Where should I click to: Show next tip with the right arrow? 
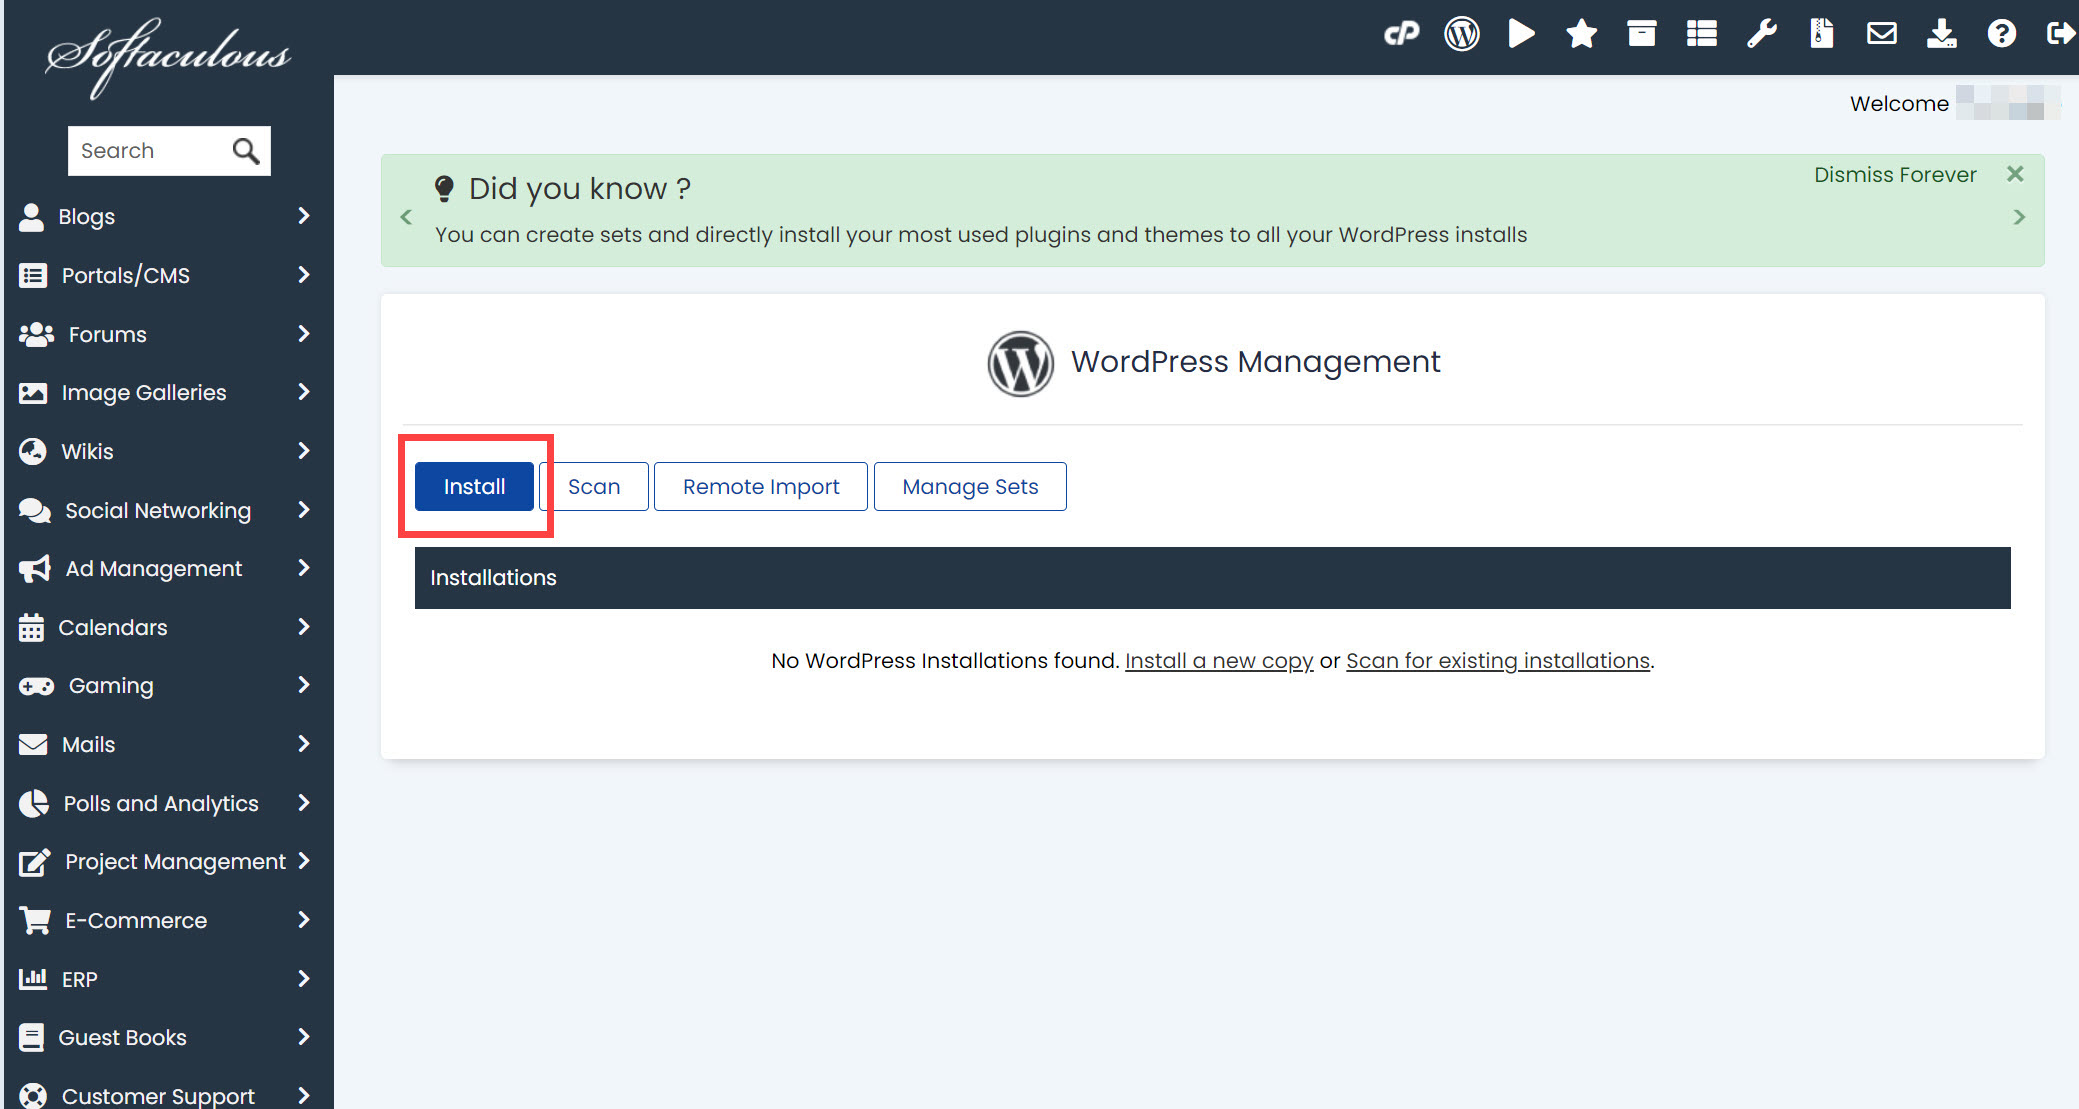tap(2019, 216)
